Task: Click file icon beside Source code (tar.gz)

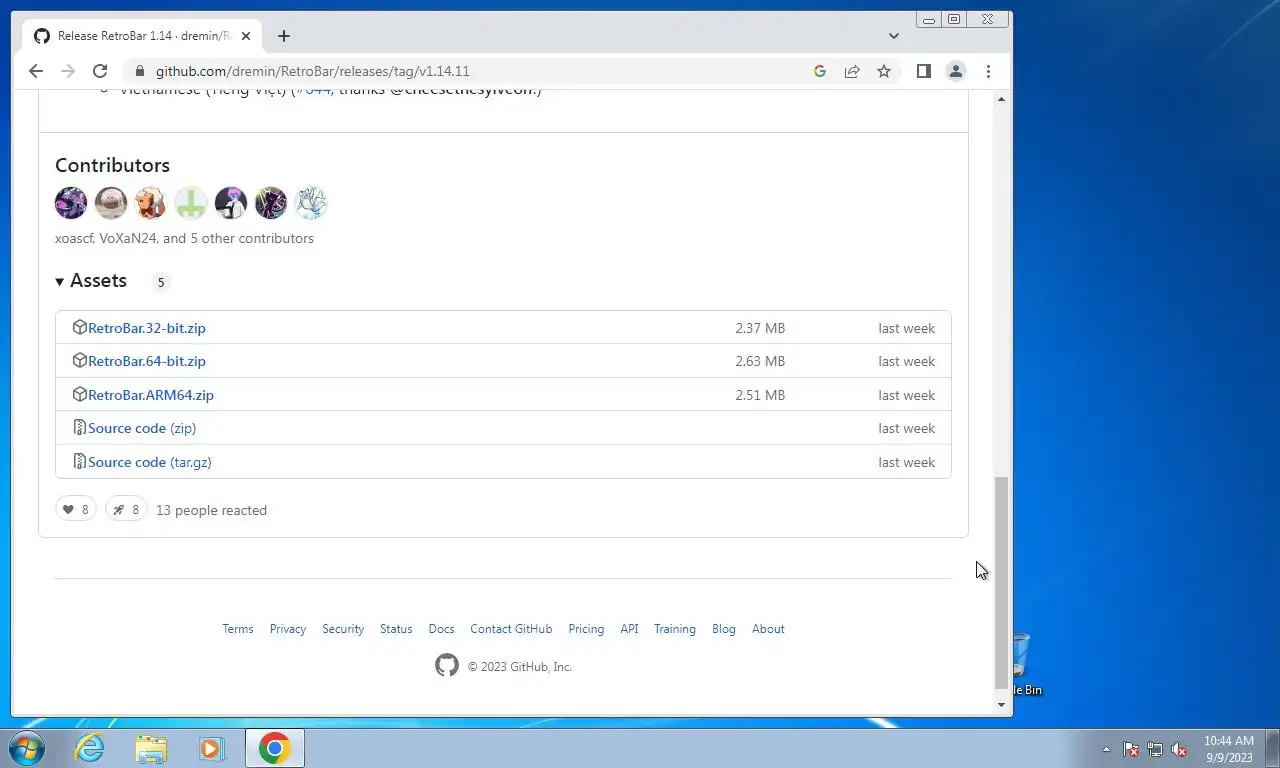Action: click(x=80, y=461)
